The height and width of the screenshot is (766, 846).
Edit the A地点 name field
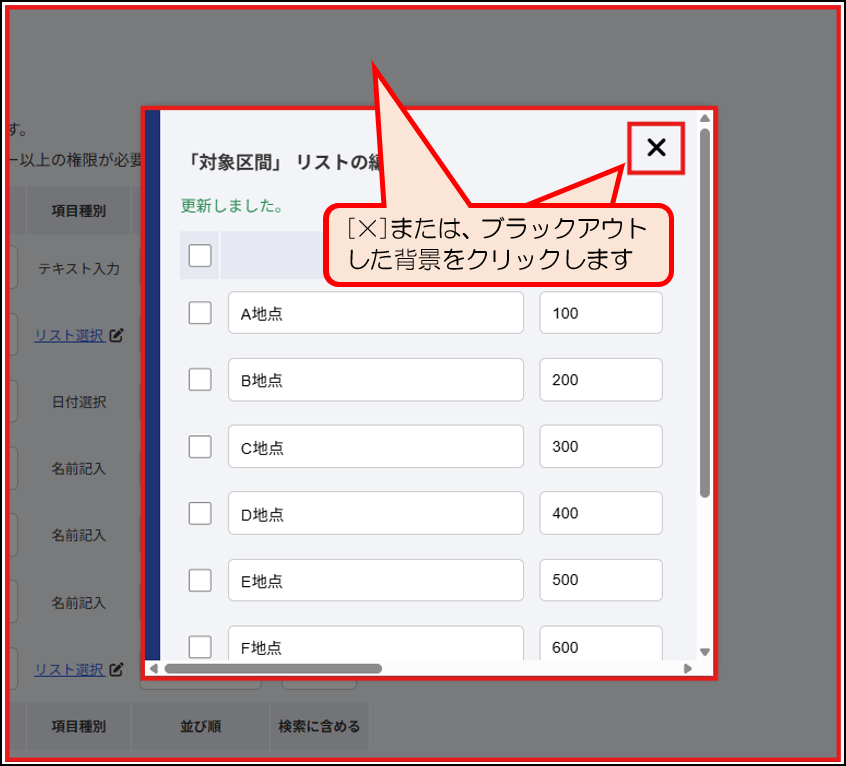pos(376,313)
